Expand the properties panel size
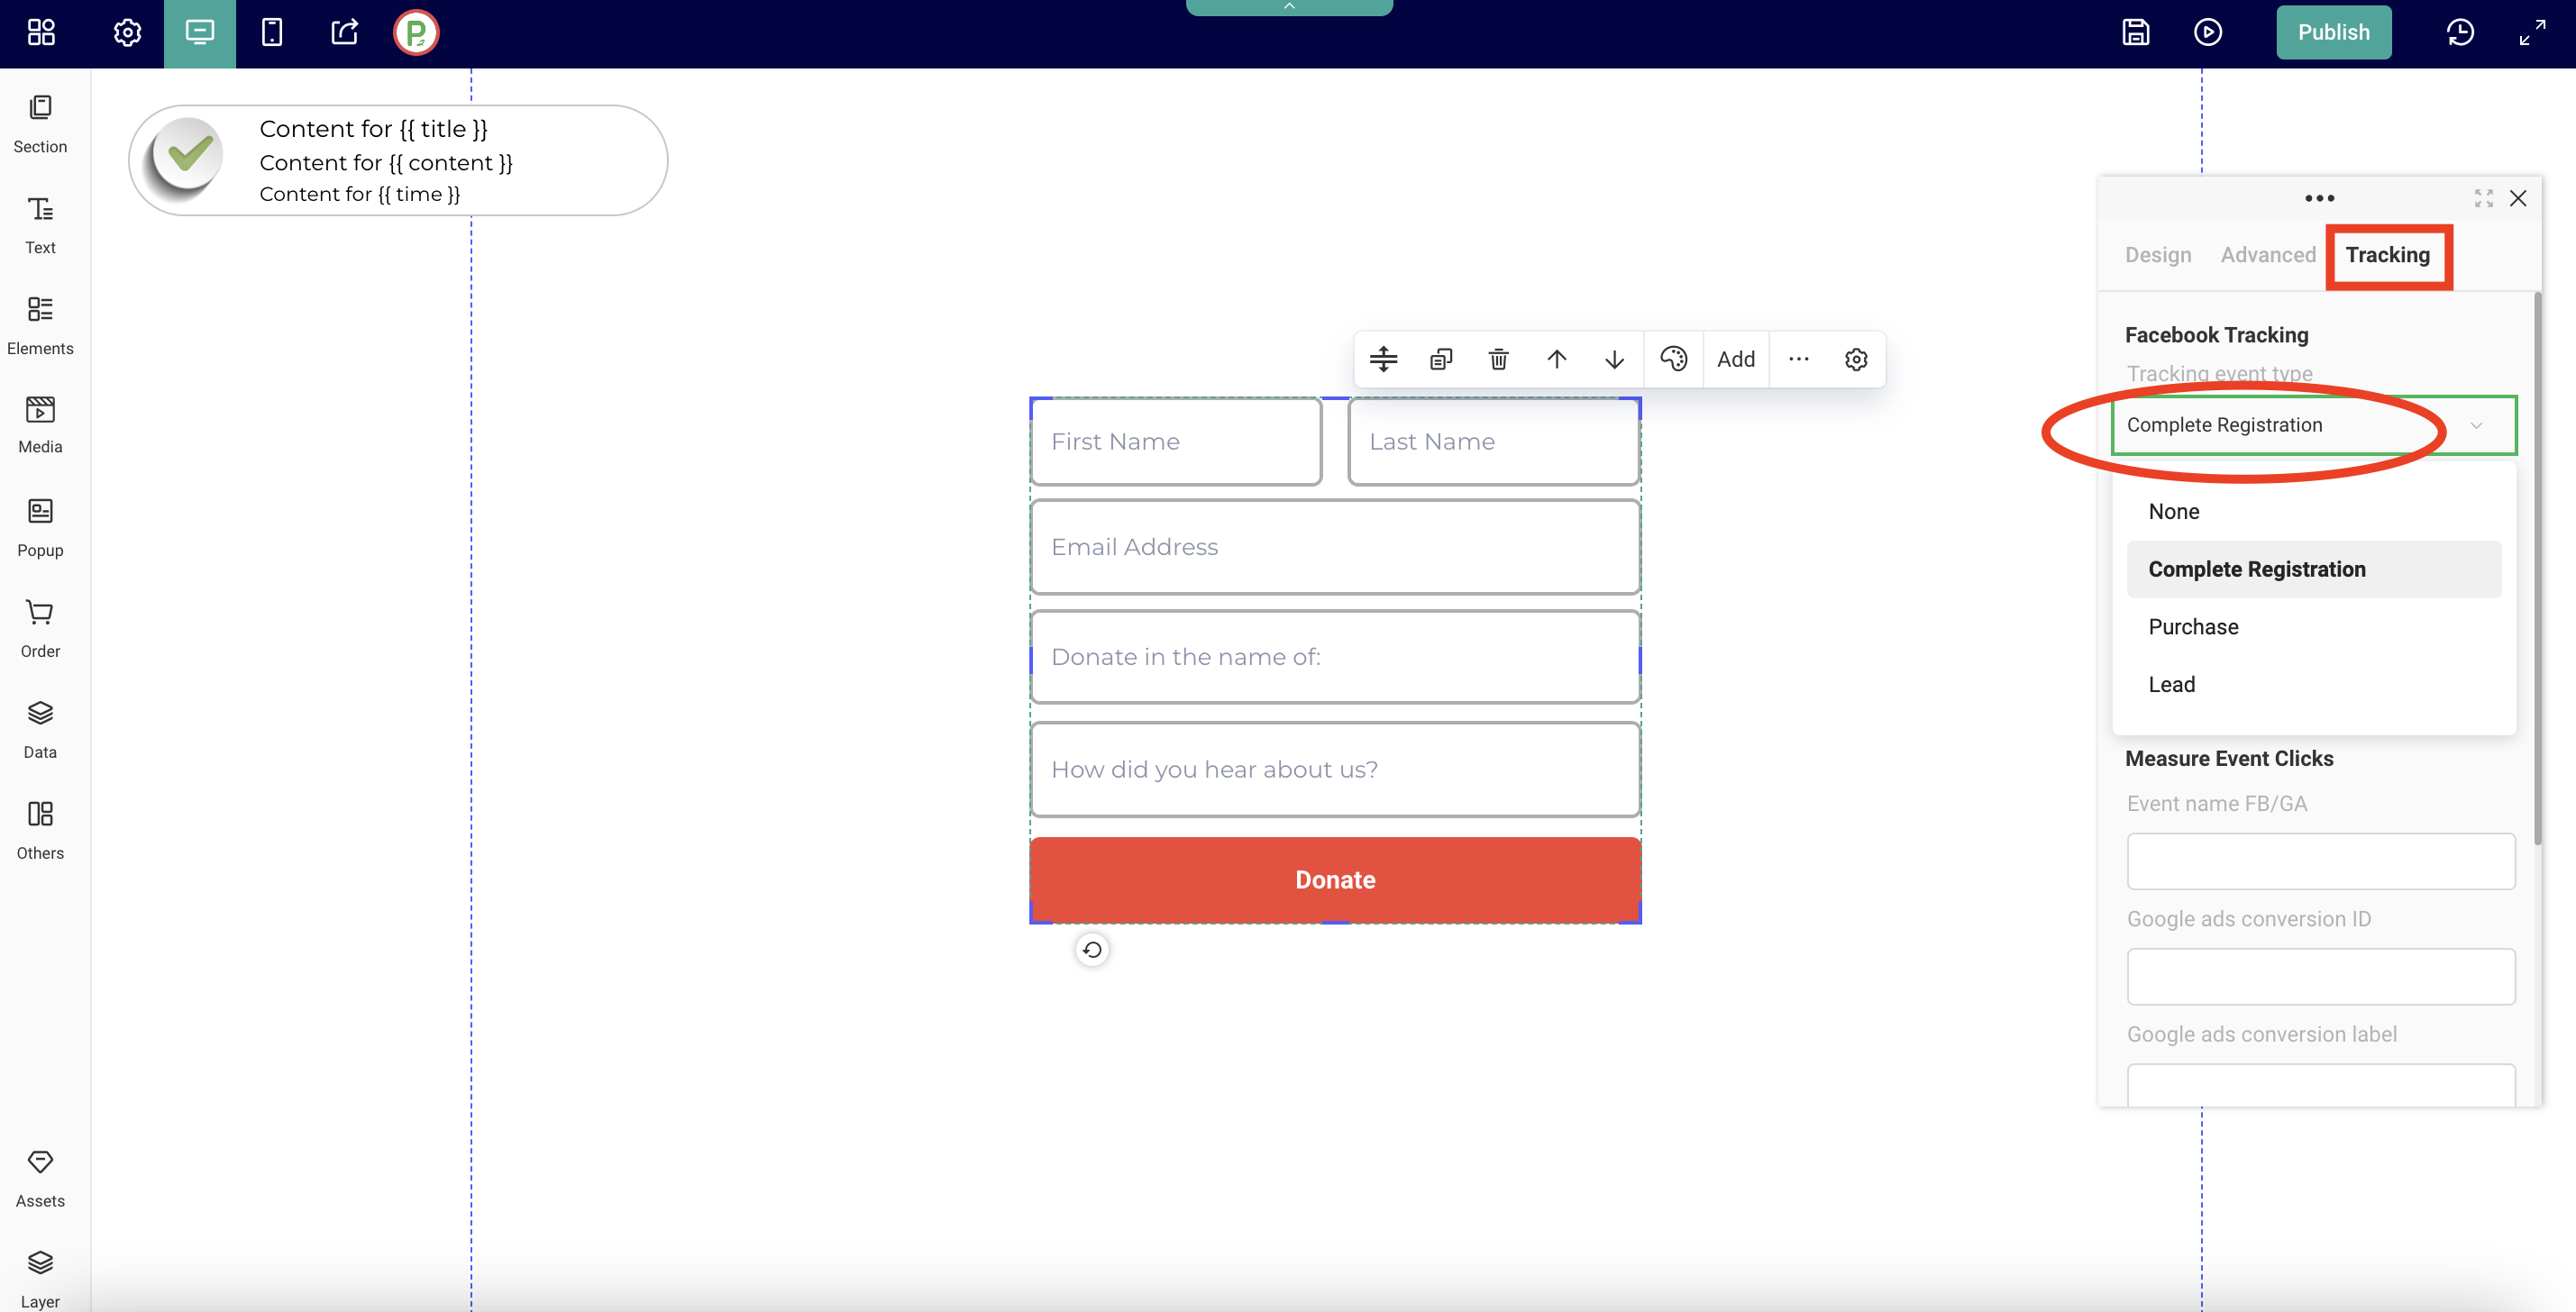The width and height of the screenshot is (2576, 1312). 2484,198
